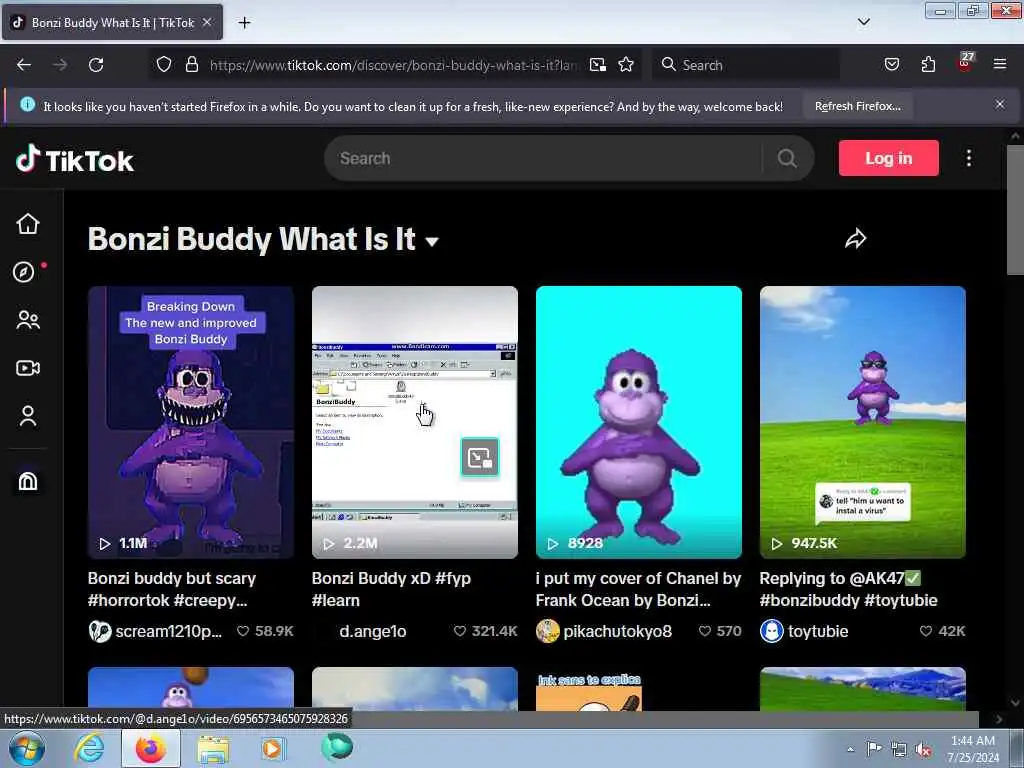Click the TikTok logo

point(74,159)
